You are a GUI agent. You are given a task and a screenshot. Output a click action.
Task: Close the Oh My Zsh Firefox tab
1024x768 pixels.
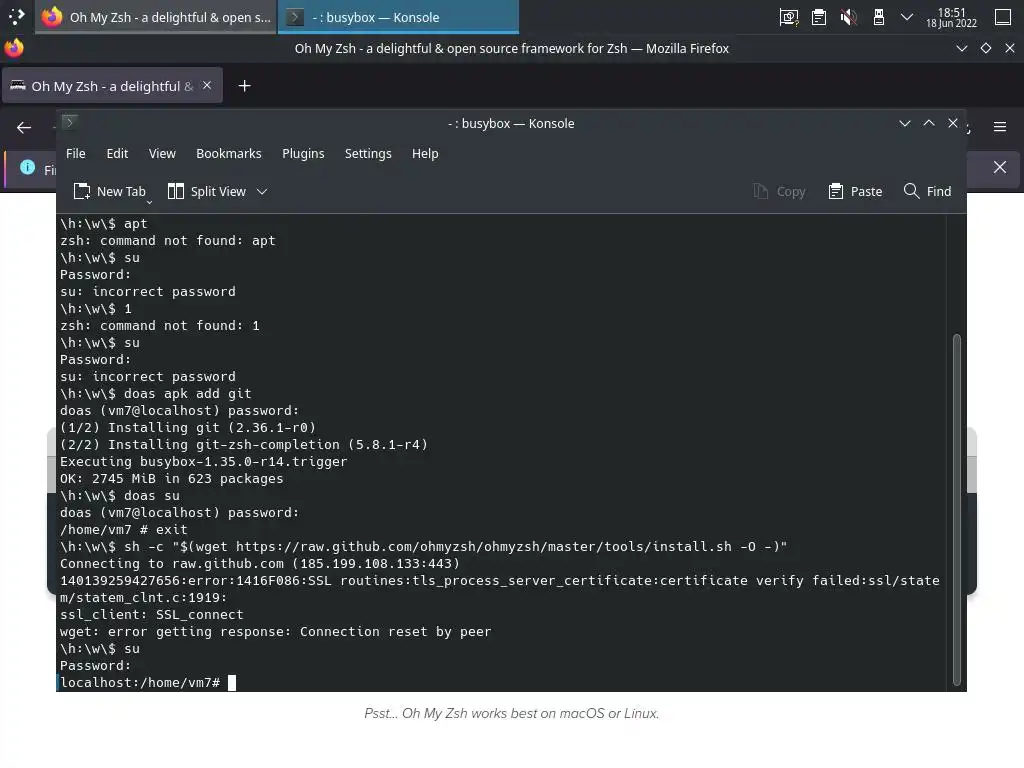[x=207, y=86]
